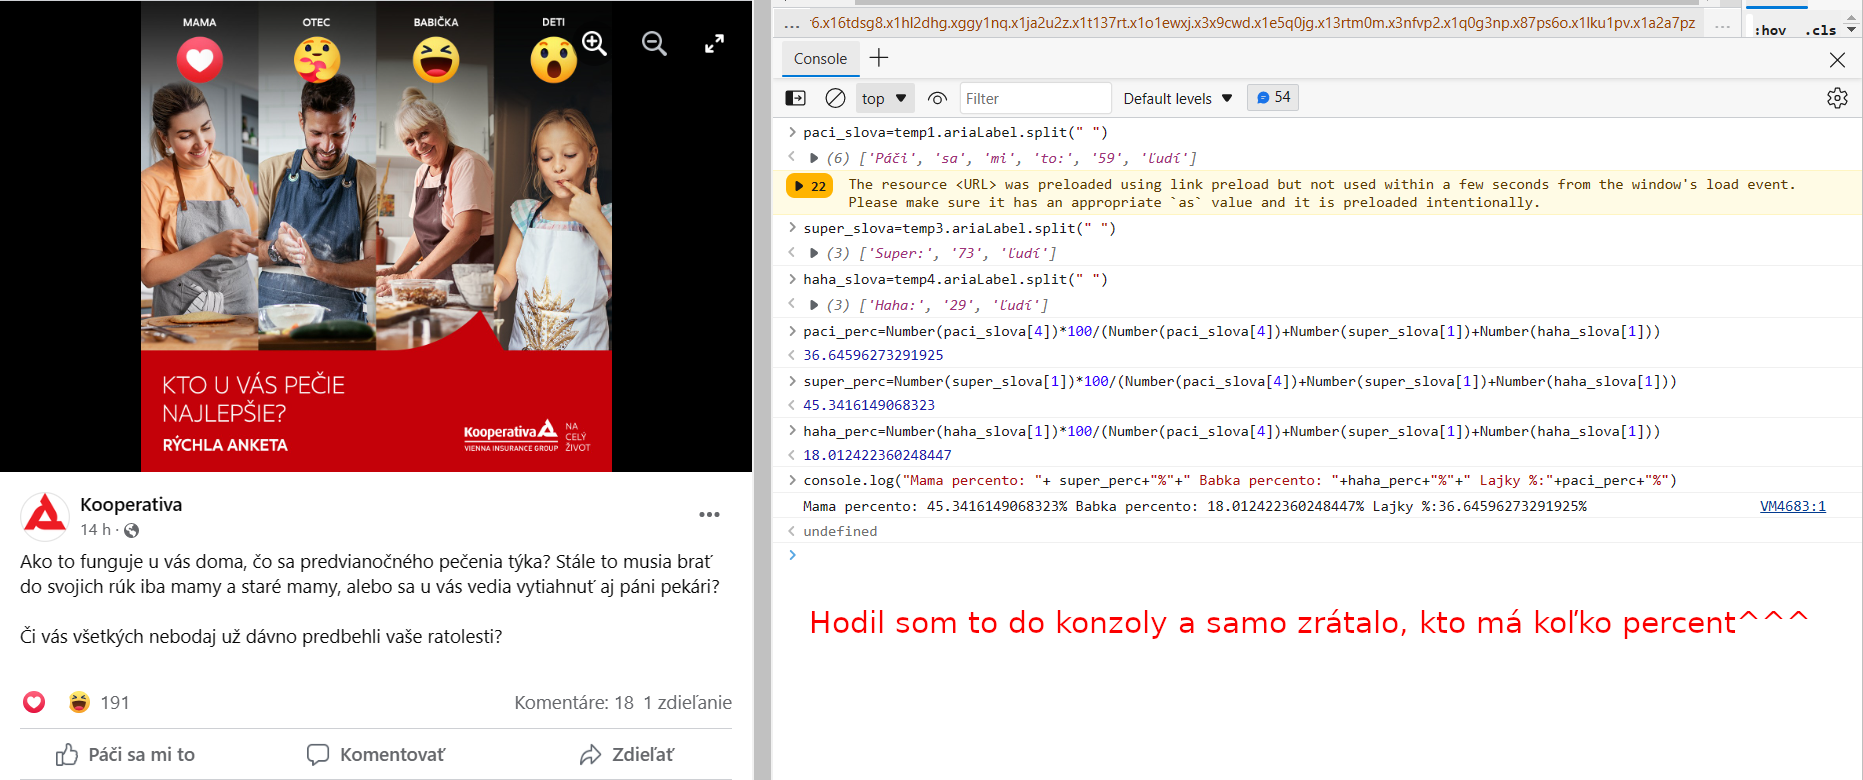Open the 191 reactions count
1863x780 pixels.
115,702
